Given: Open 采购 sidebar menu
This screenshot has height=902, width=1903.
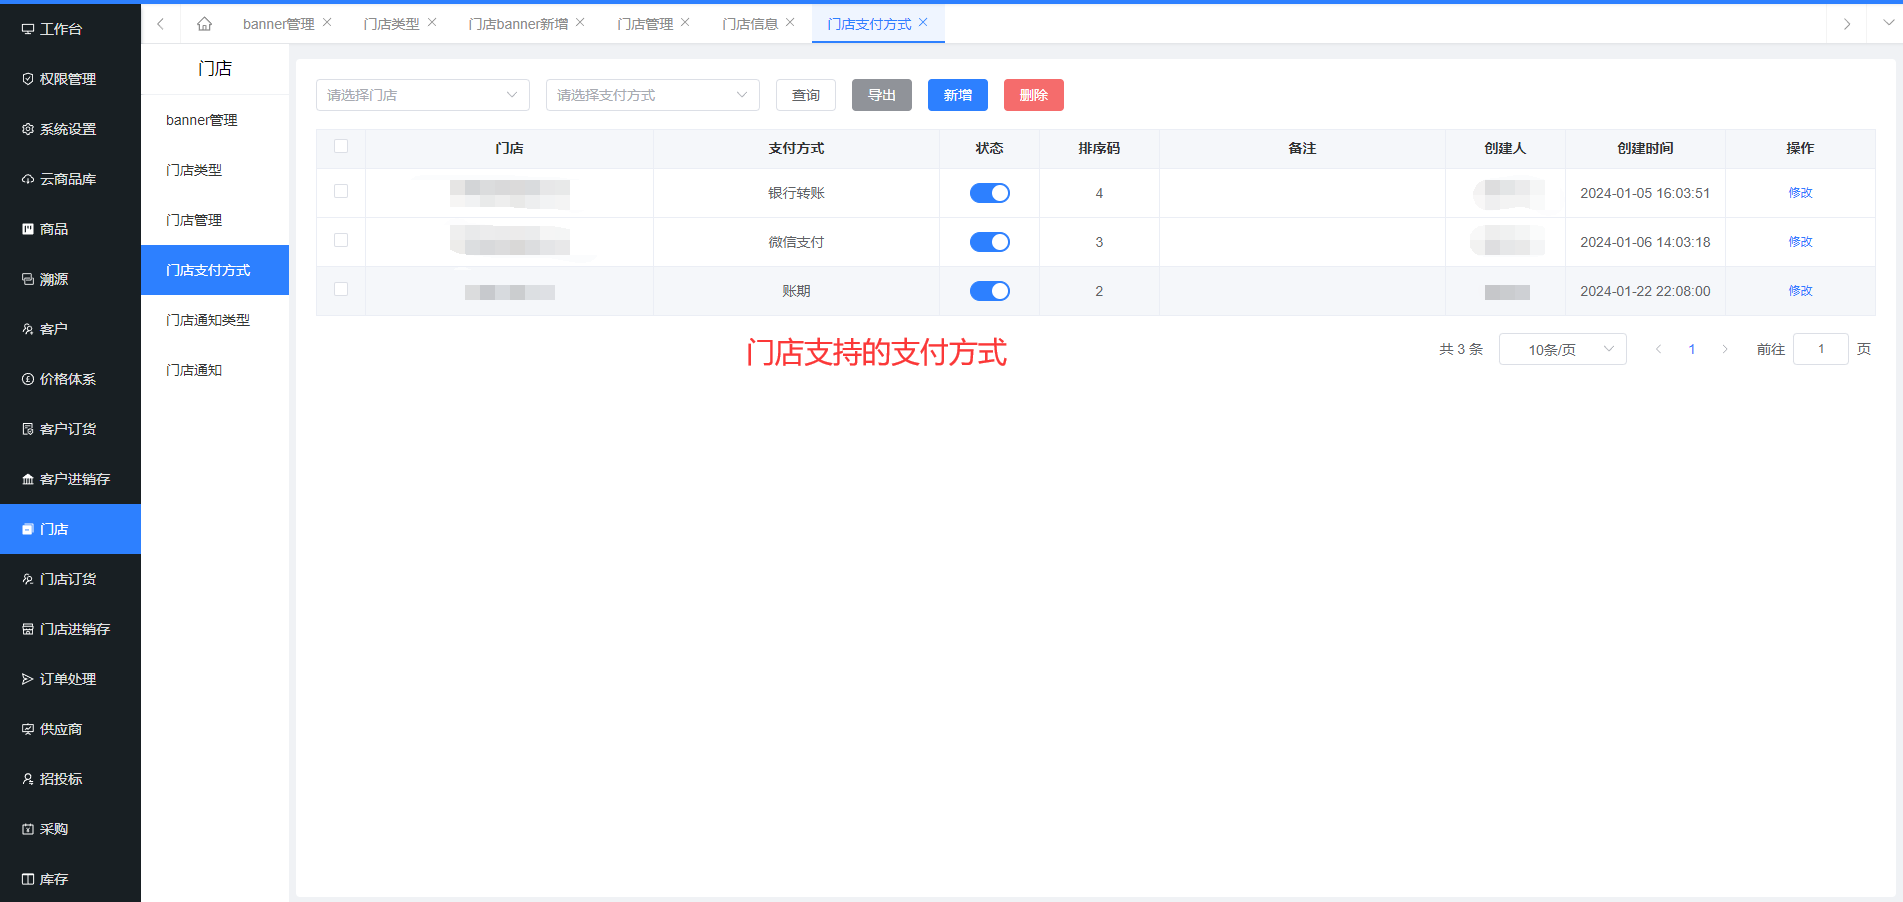Looking at the screenshot, I should pyautogui.click(x=70, y=829).
